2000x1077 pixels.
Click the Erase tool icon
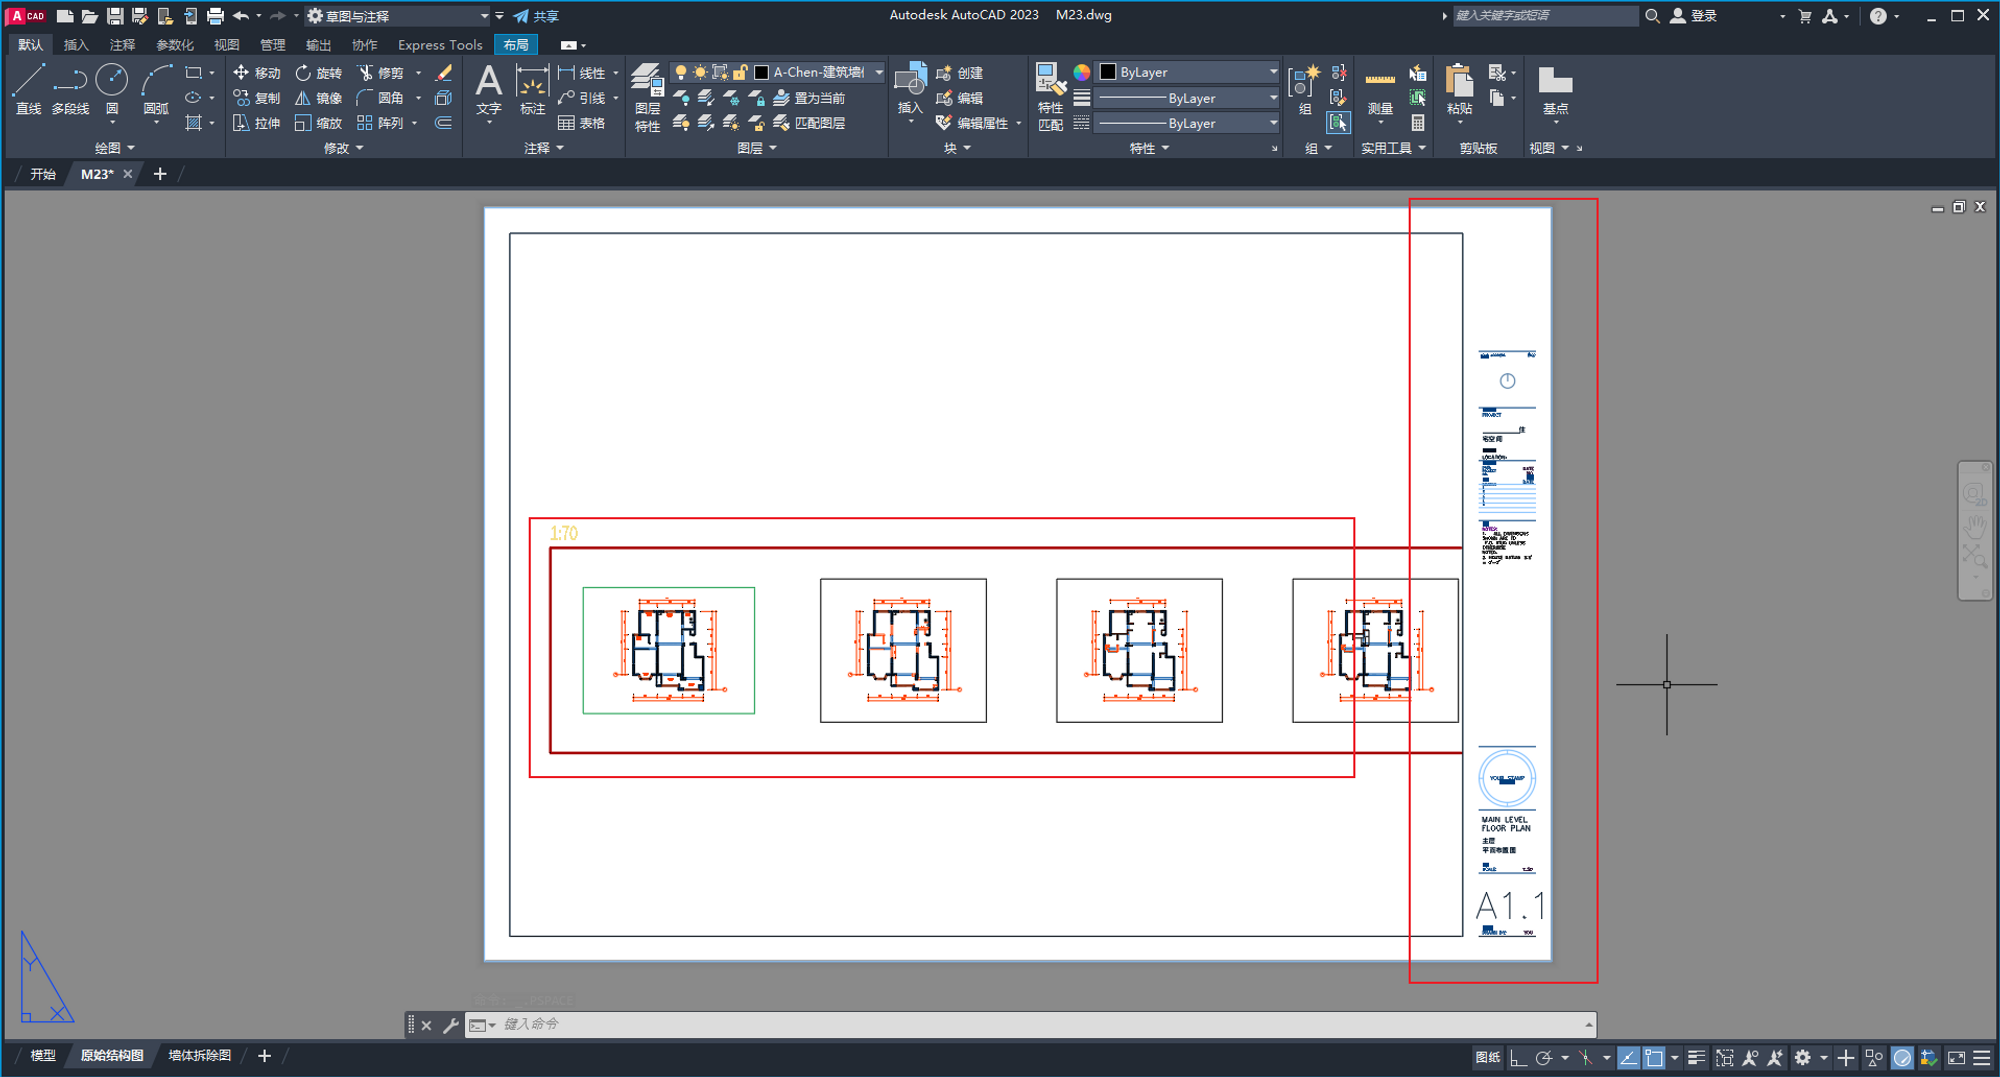point(444,73)
